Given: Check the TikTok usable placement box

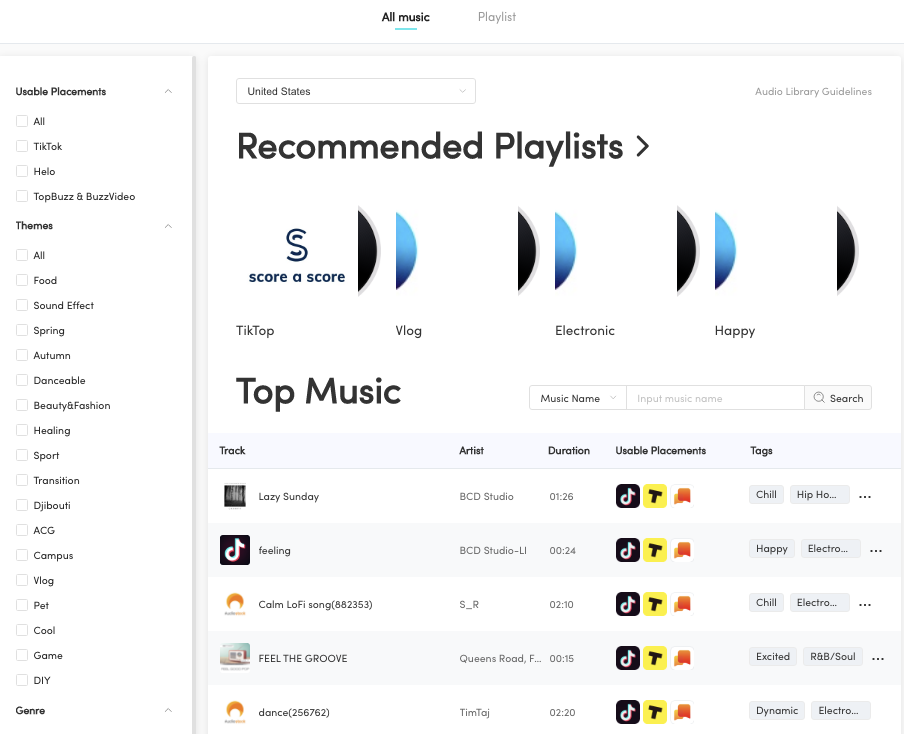Looking at the screenshot, I should [22, 146].
